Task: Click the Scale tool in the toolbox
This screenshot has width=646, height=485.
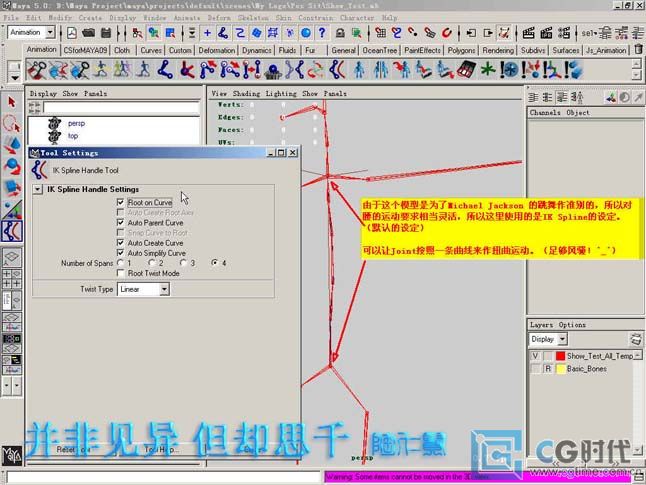Action: (x=12, y=187)
